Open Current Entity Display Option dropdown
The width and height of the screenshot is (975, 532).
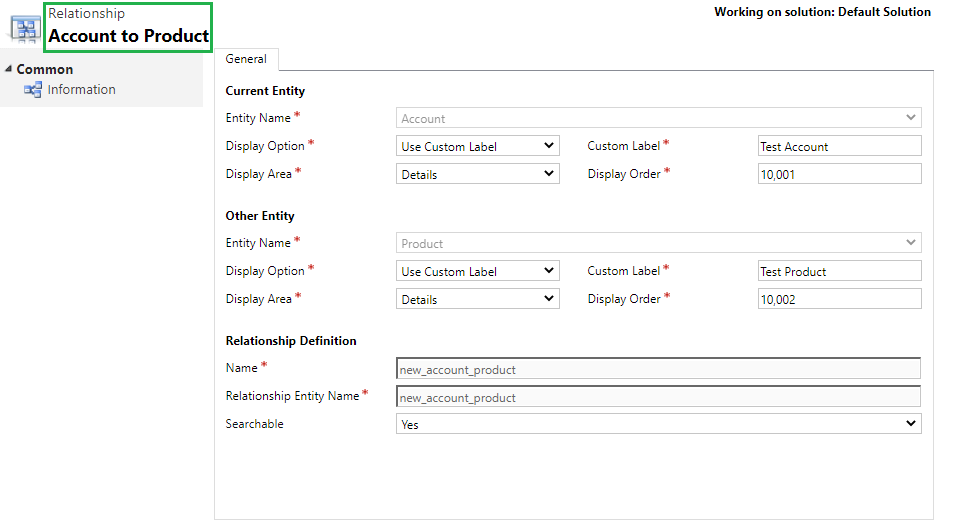(x=478, y=146)
